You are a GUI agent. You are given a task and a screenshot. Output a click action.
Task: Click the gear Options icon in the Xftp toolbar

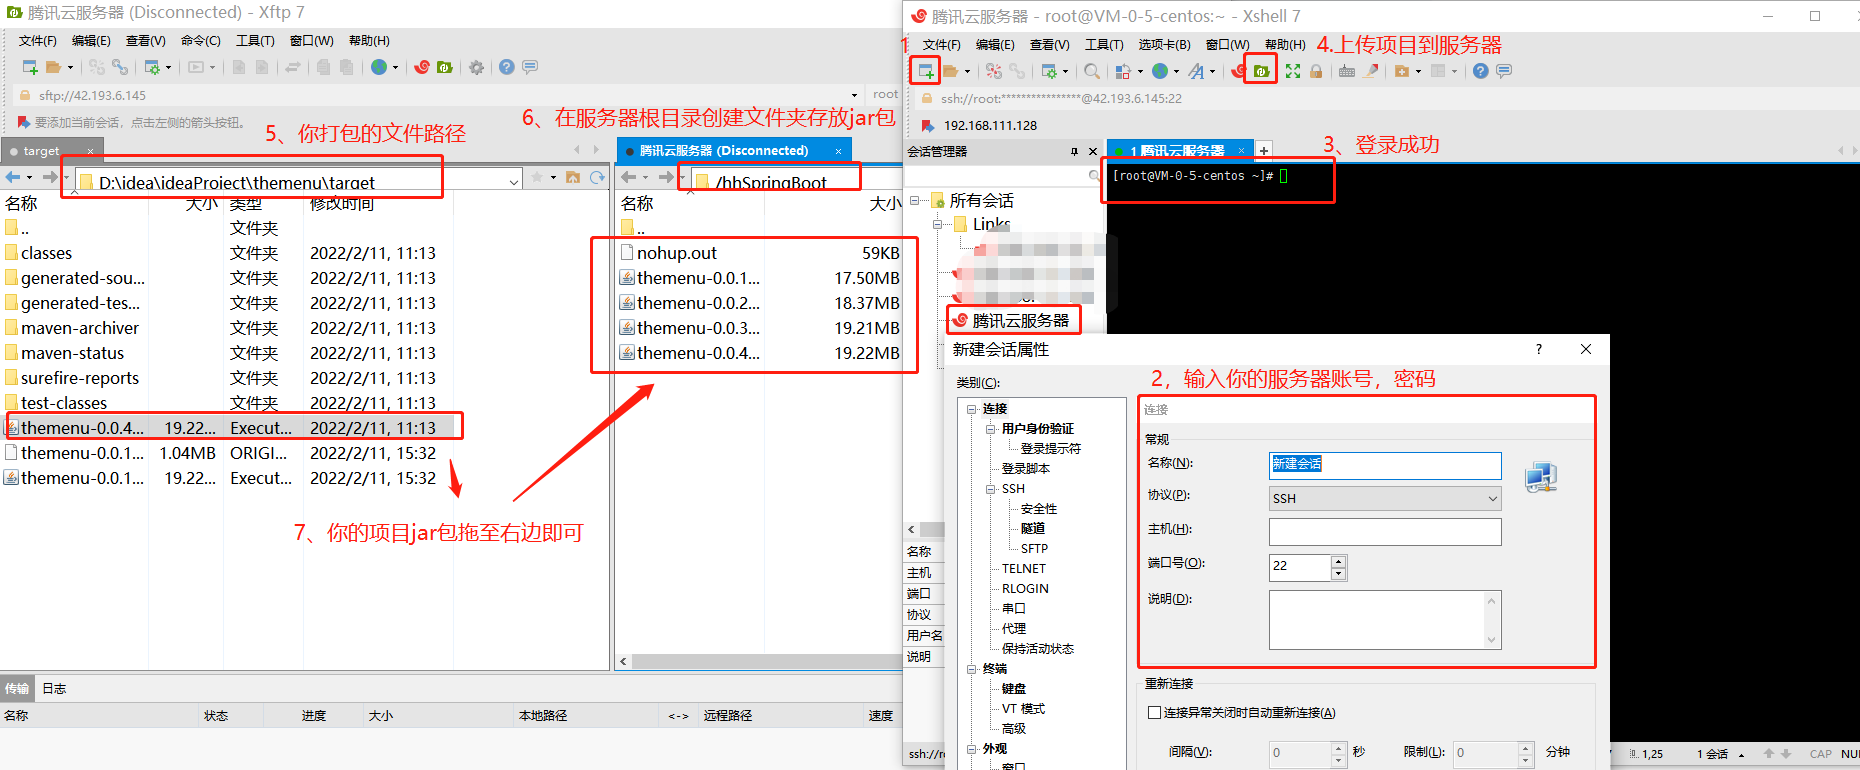(476, 67)
